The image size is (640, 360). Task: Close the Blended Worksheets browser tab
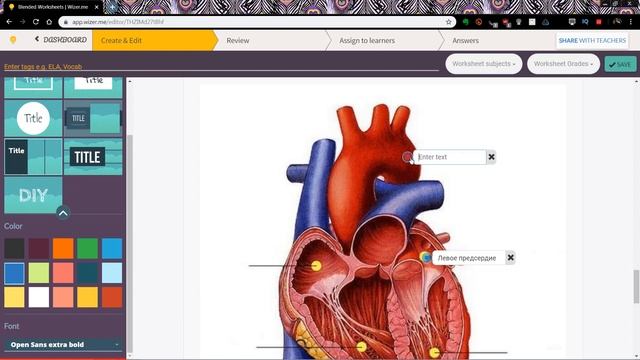click(x=97, y=7)
